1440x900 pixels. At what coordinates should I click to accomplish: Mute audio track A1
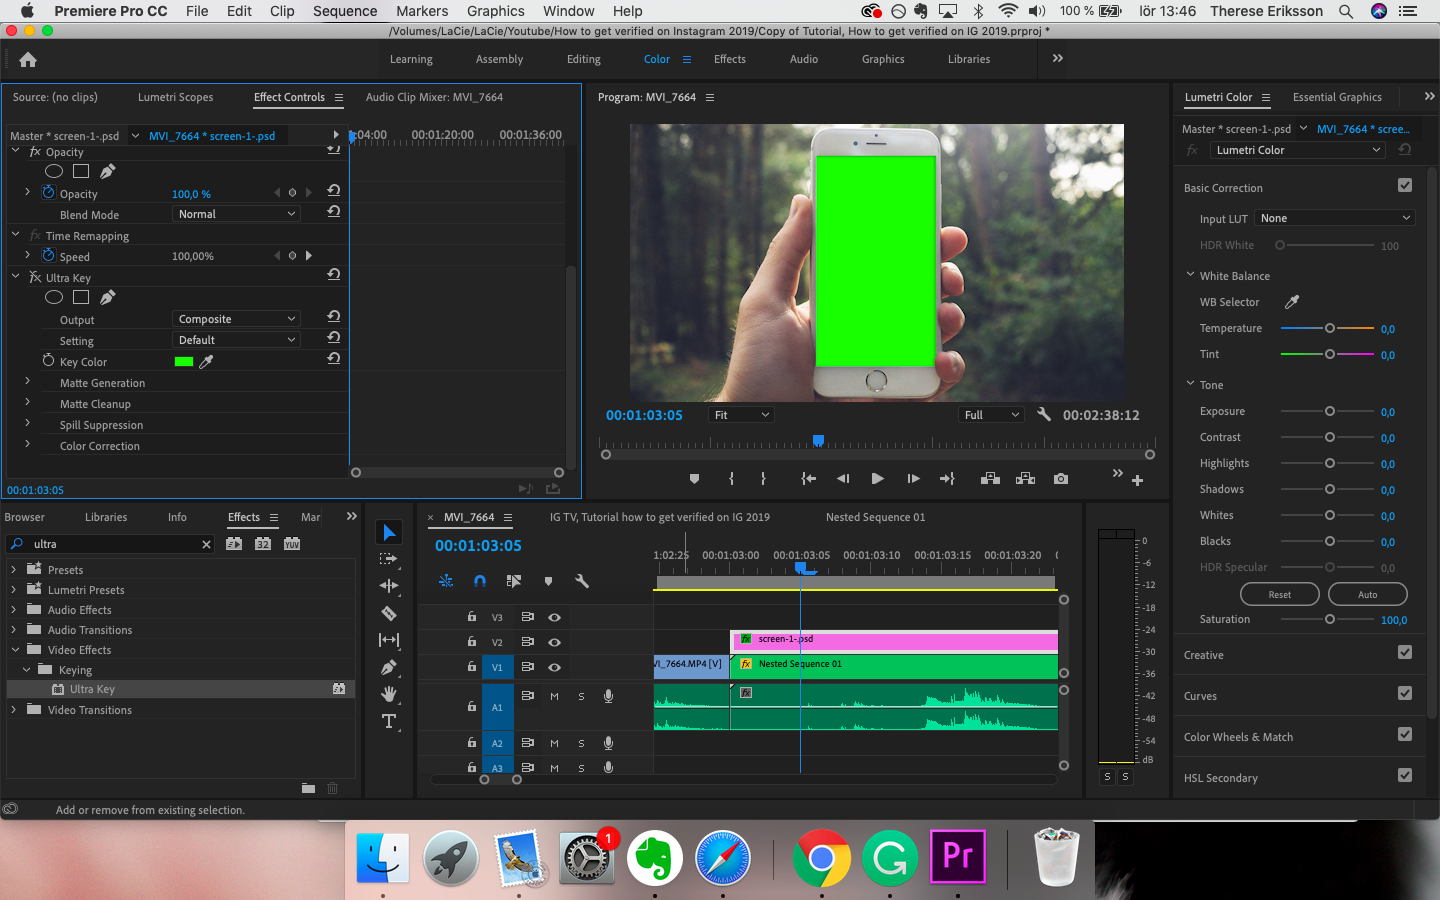tap(554, 696)
